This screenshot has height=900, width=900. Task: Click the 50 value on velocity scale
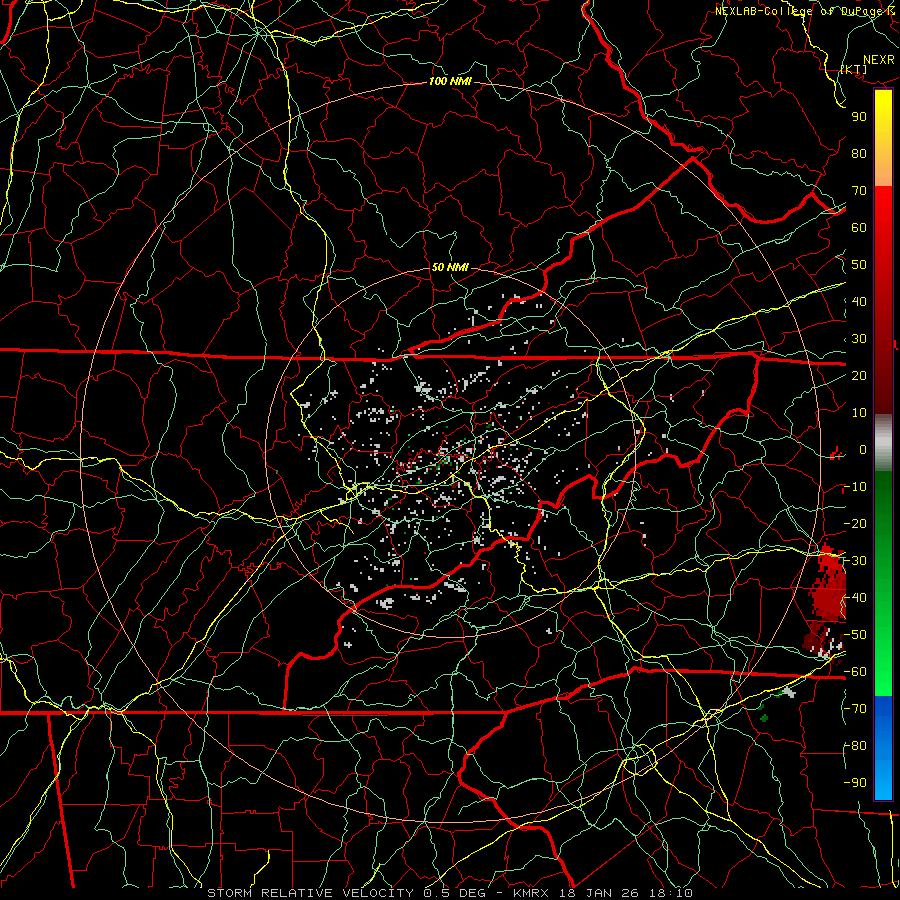click(859, 265)
